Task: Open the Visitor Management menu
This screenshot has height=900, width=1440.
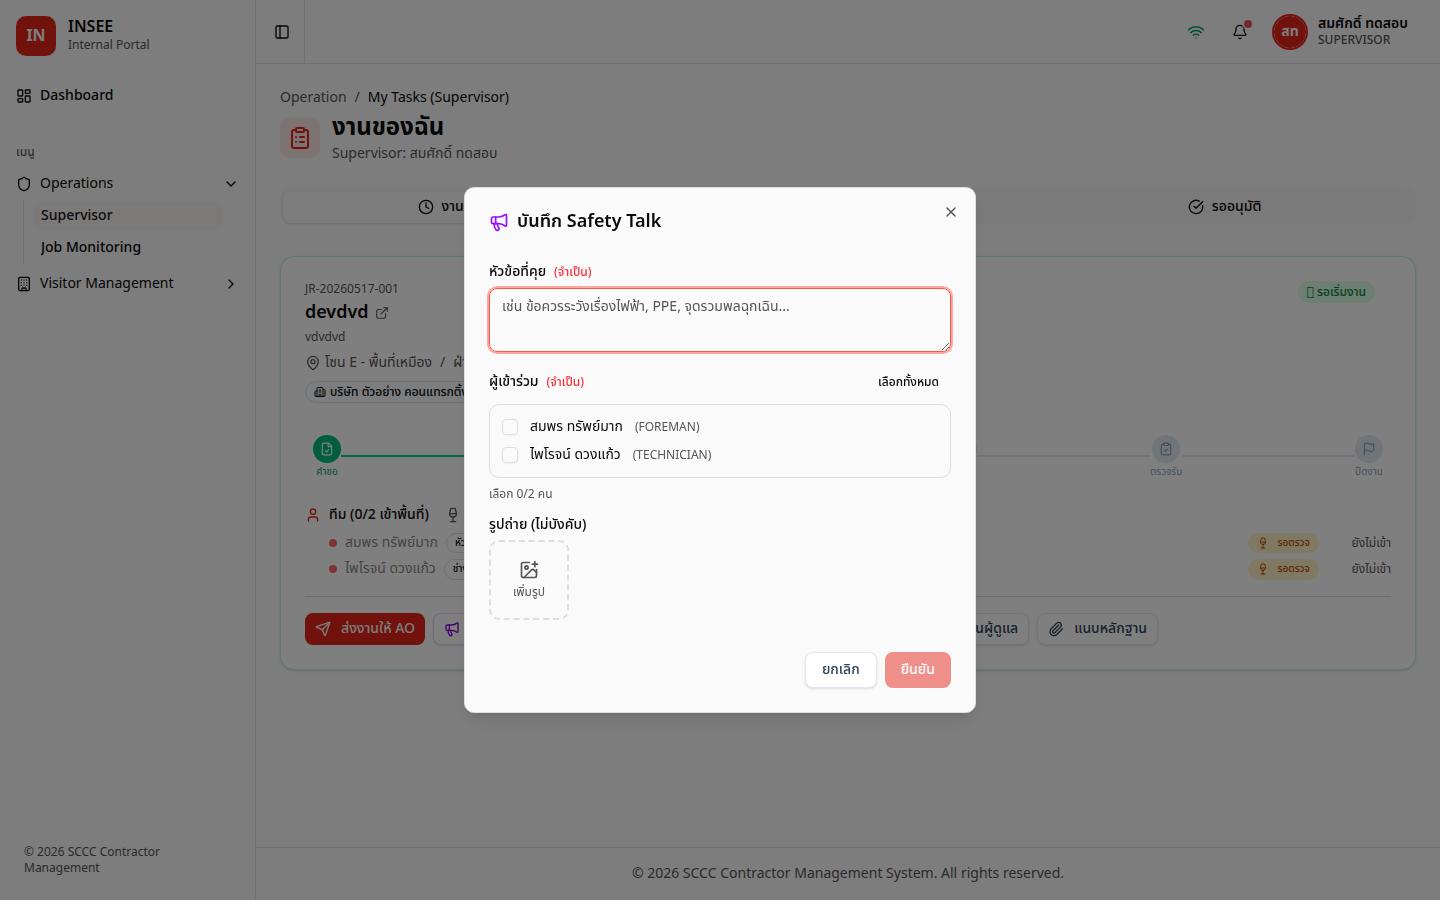Action: (127, 284)
